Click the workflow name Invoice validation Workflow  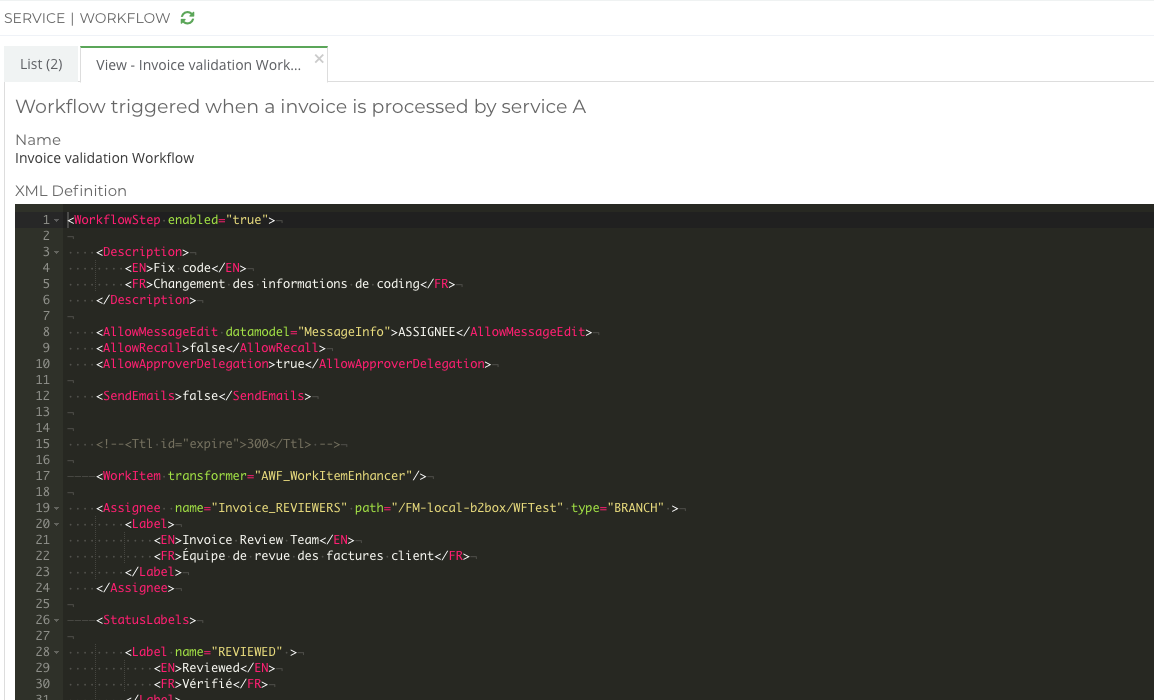pos(104,157)
